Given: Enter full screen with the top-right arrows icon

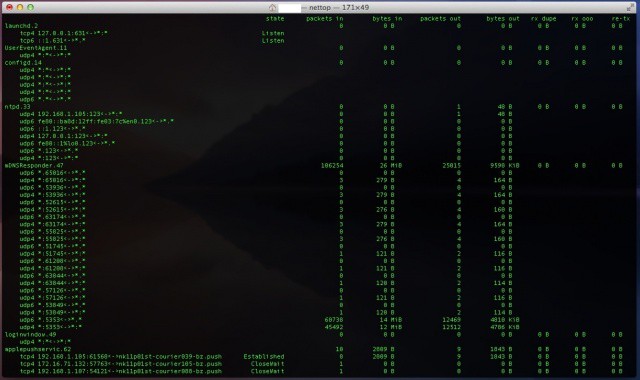Looking at the screenshot, I should (630, 7).
